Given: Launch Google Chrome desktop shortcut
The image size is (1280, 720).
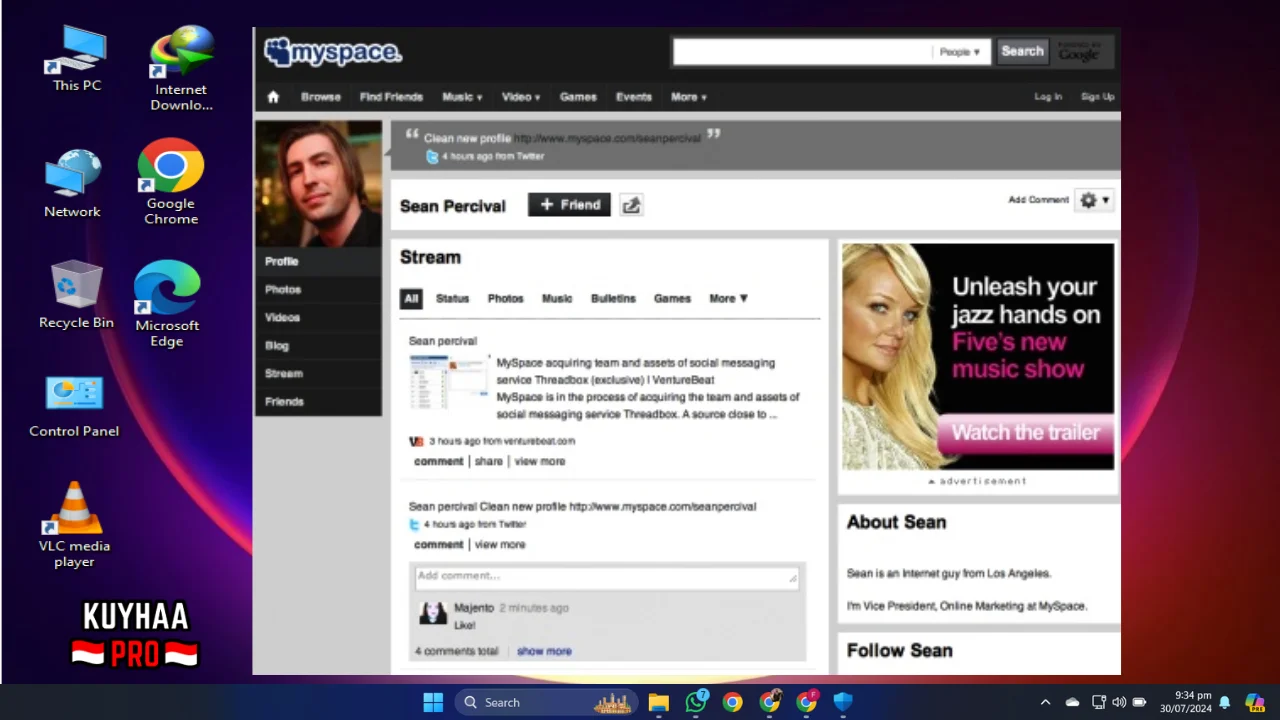Looking at the screenshot, I should 171,181.
